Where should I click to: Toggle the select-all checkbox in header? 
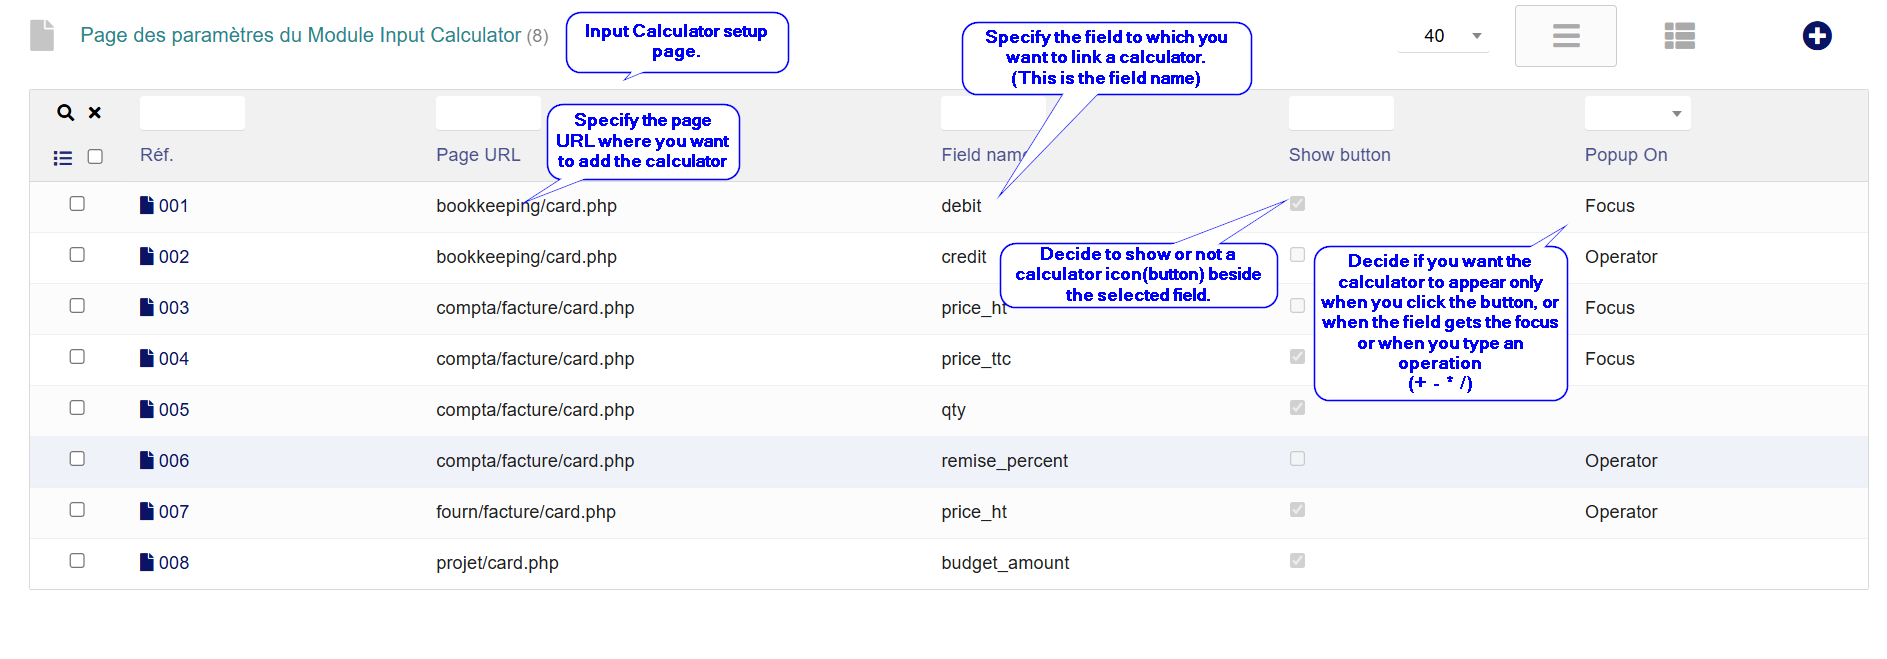pyautogui.click(x=95, y=156)
